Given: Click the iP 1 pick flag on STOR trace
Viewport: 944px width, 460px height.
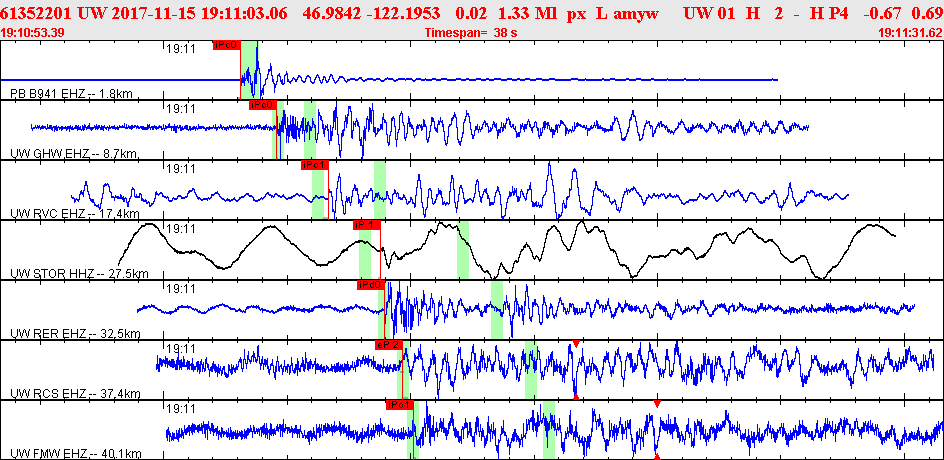Looking at the screenshot, I should [367, 225].
